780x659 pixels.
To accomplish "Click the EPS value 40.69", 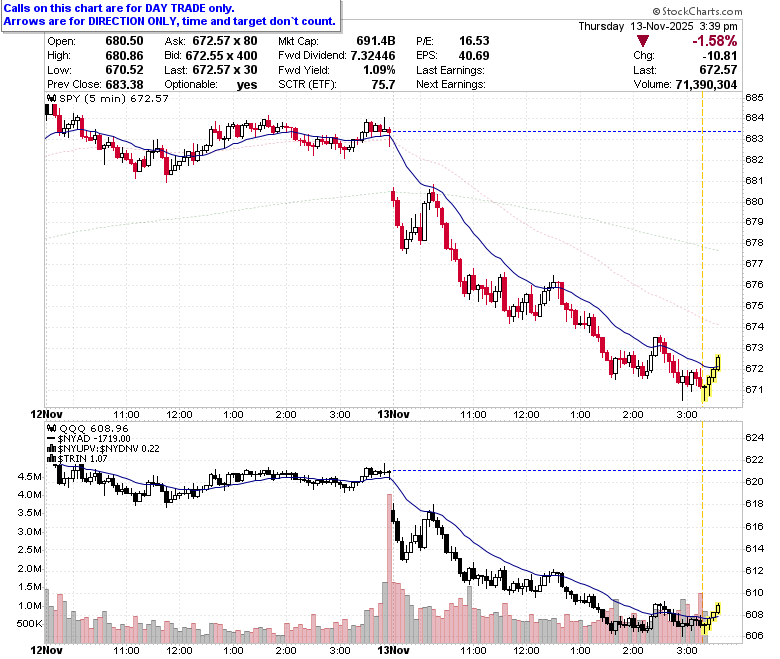I will tap(474, 56).
